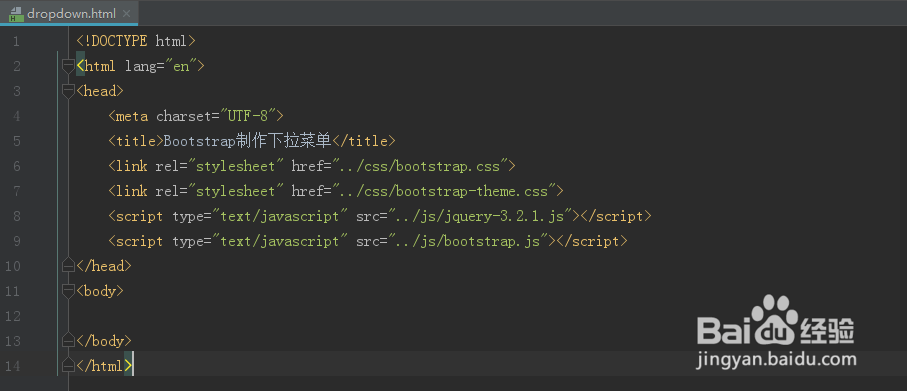Click the closing head fold marker on line 10
The width and height of the screenshot is (907, 391).
pos(68,265)
